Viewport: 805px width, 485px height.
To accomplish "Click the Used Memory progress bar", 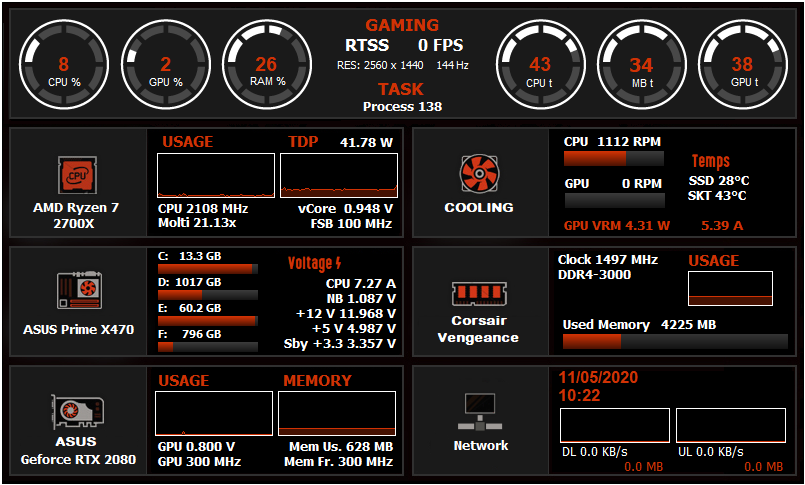I will pos(675,342).
